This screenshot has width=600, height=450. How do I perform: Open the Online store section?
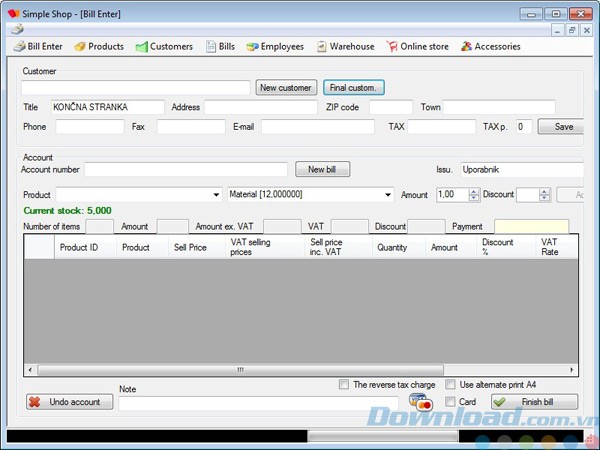(x=418, y=46)
